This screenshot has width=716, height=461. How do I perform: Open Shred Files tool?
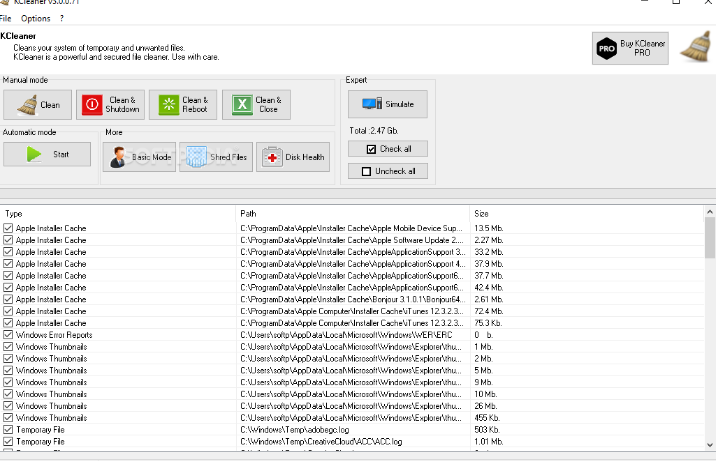(x=216, y=157)
